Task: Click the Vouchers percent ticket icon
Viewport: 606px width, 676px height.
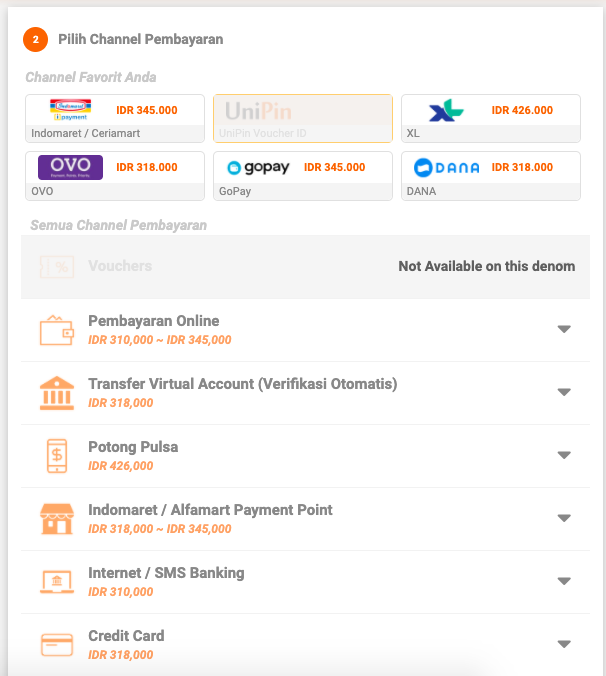Action: click(56, 267)
